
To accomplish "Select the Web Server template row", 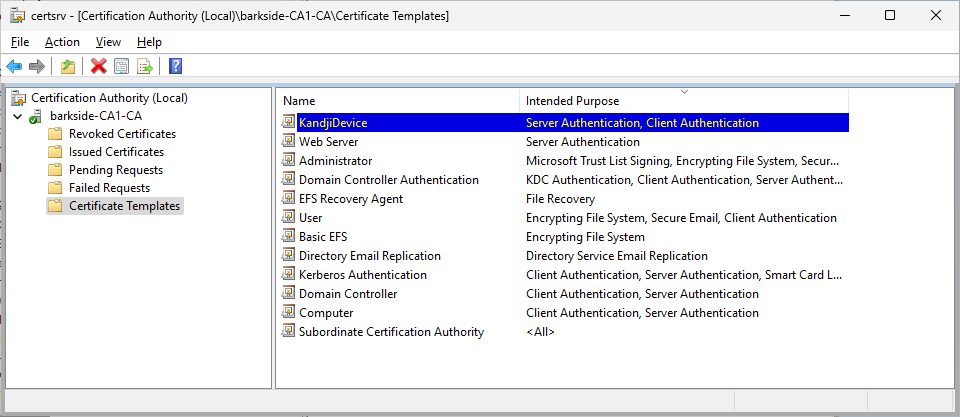I will click(x=329, y=142).
